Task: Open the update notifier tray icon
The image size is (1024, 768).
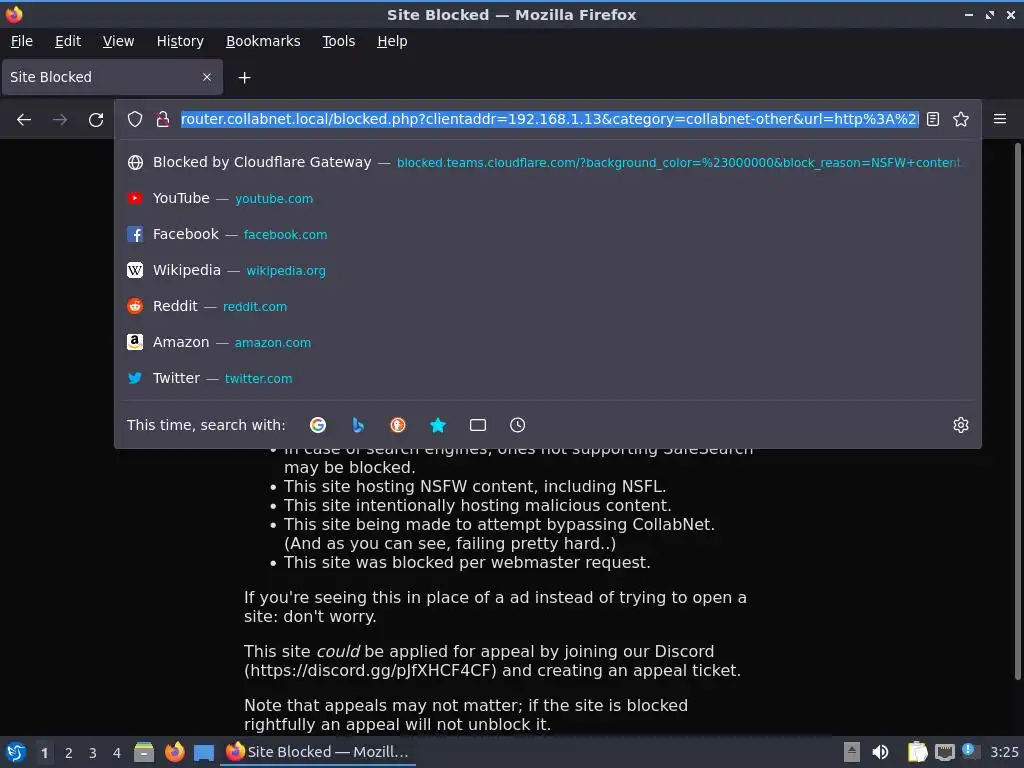Action: click(970, 752)
